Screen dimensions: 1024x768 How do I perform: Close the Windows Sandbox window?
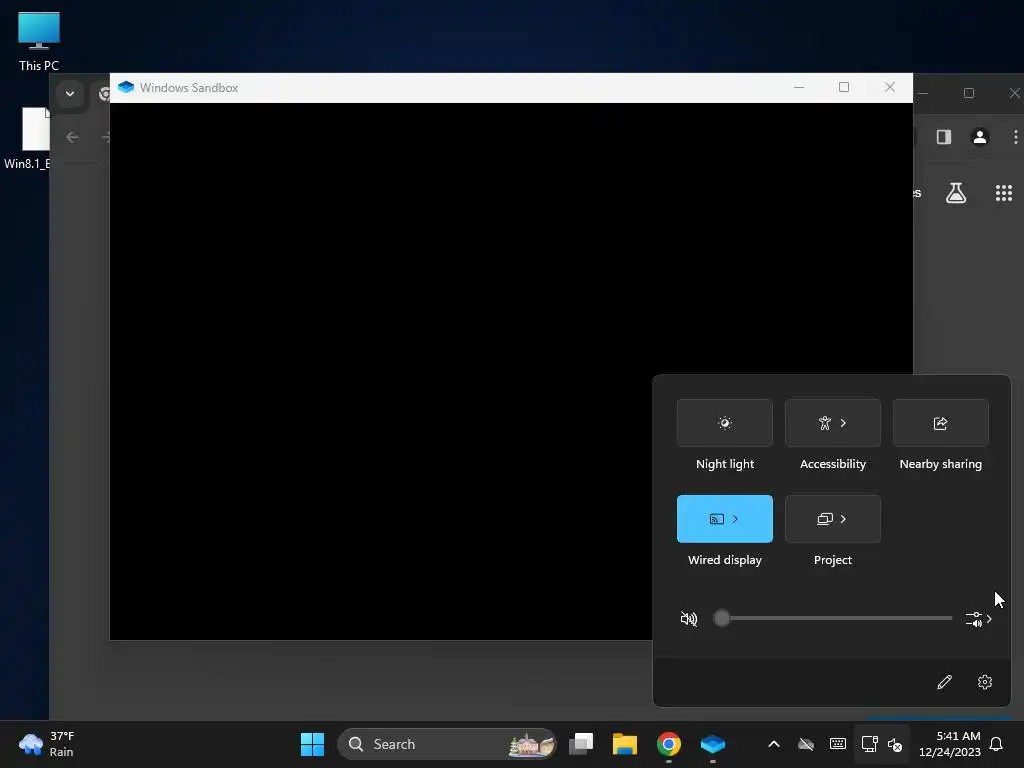pyautogui.click(x=889, y=88)
